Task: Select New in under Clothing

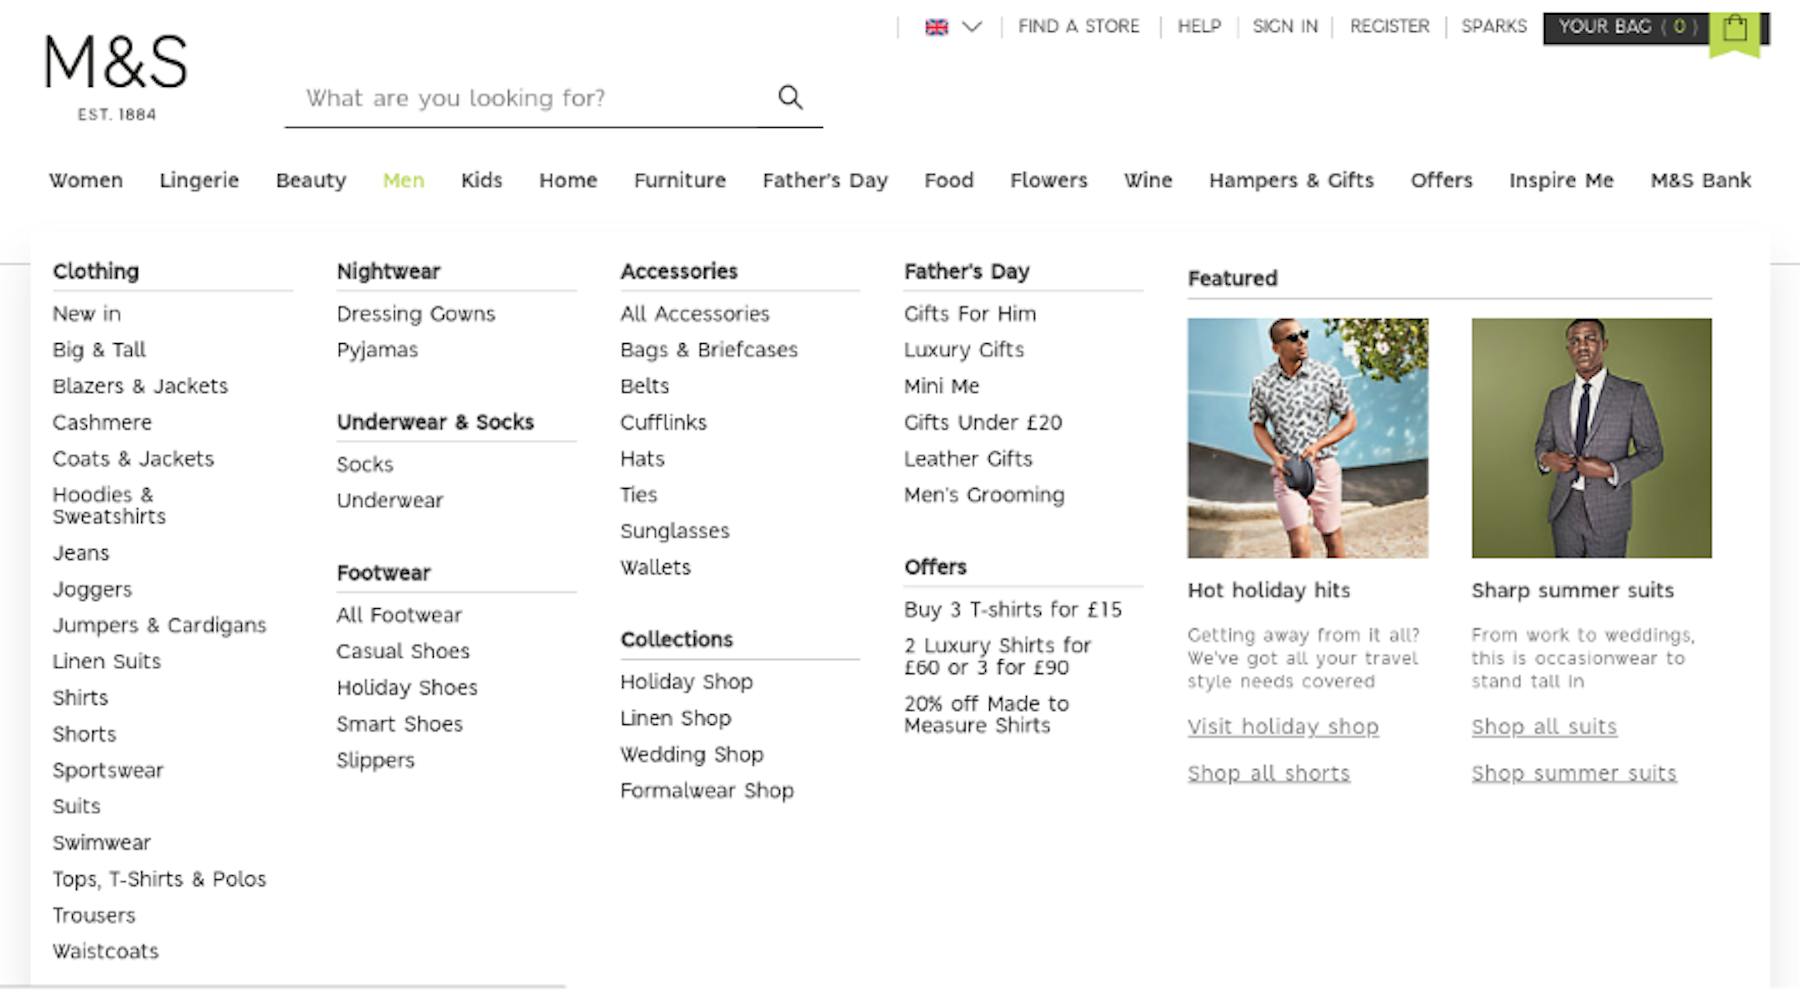Action: coord(87,314)
